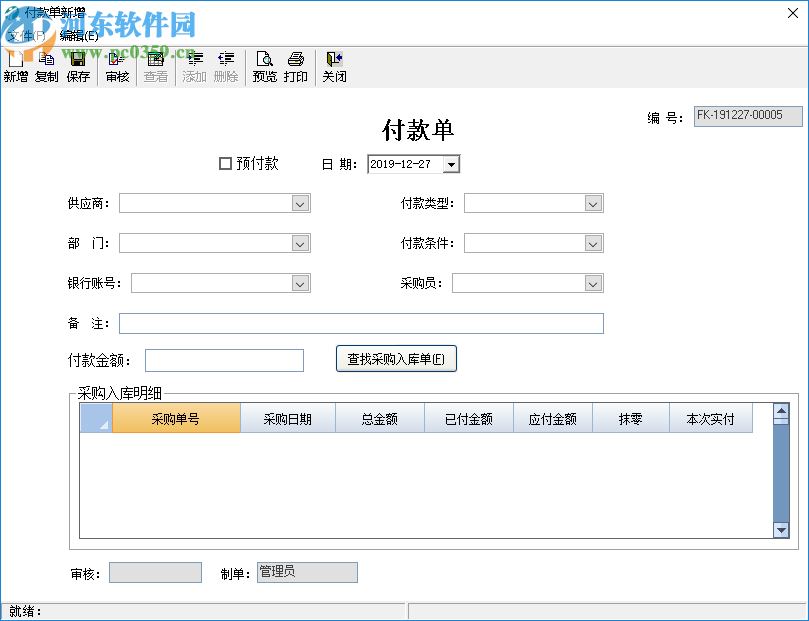809x621 pixels.
Task: Expand the 付款类型 payment type dropdown
Action: 594,203
